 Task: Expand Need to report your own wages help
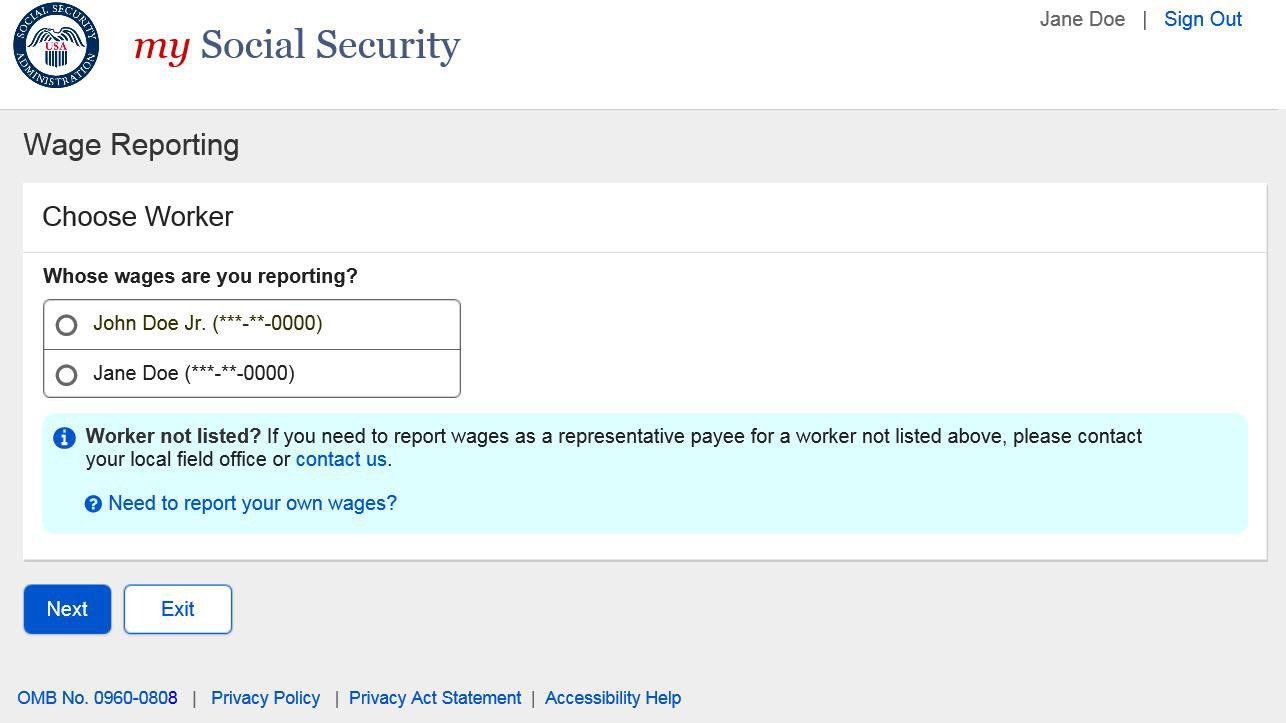[x=252, y=503]
